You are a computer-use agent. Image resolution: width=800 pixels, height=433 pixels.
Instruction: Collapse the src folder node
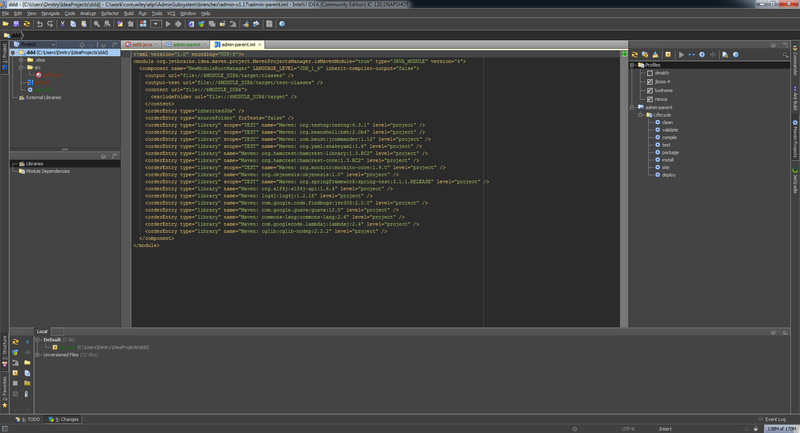click(x=21, y=67)
